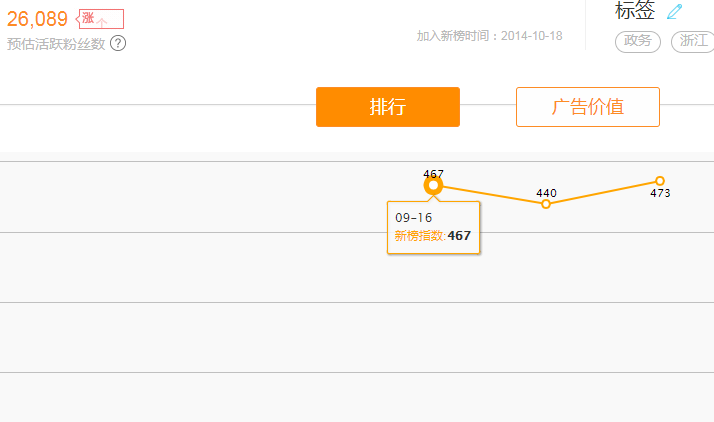Click the chart data point valued 440
This screenshot has width=714, height=422.
[x=546, y=204]
